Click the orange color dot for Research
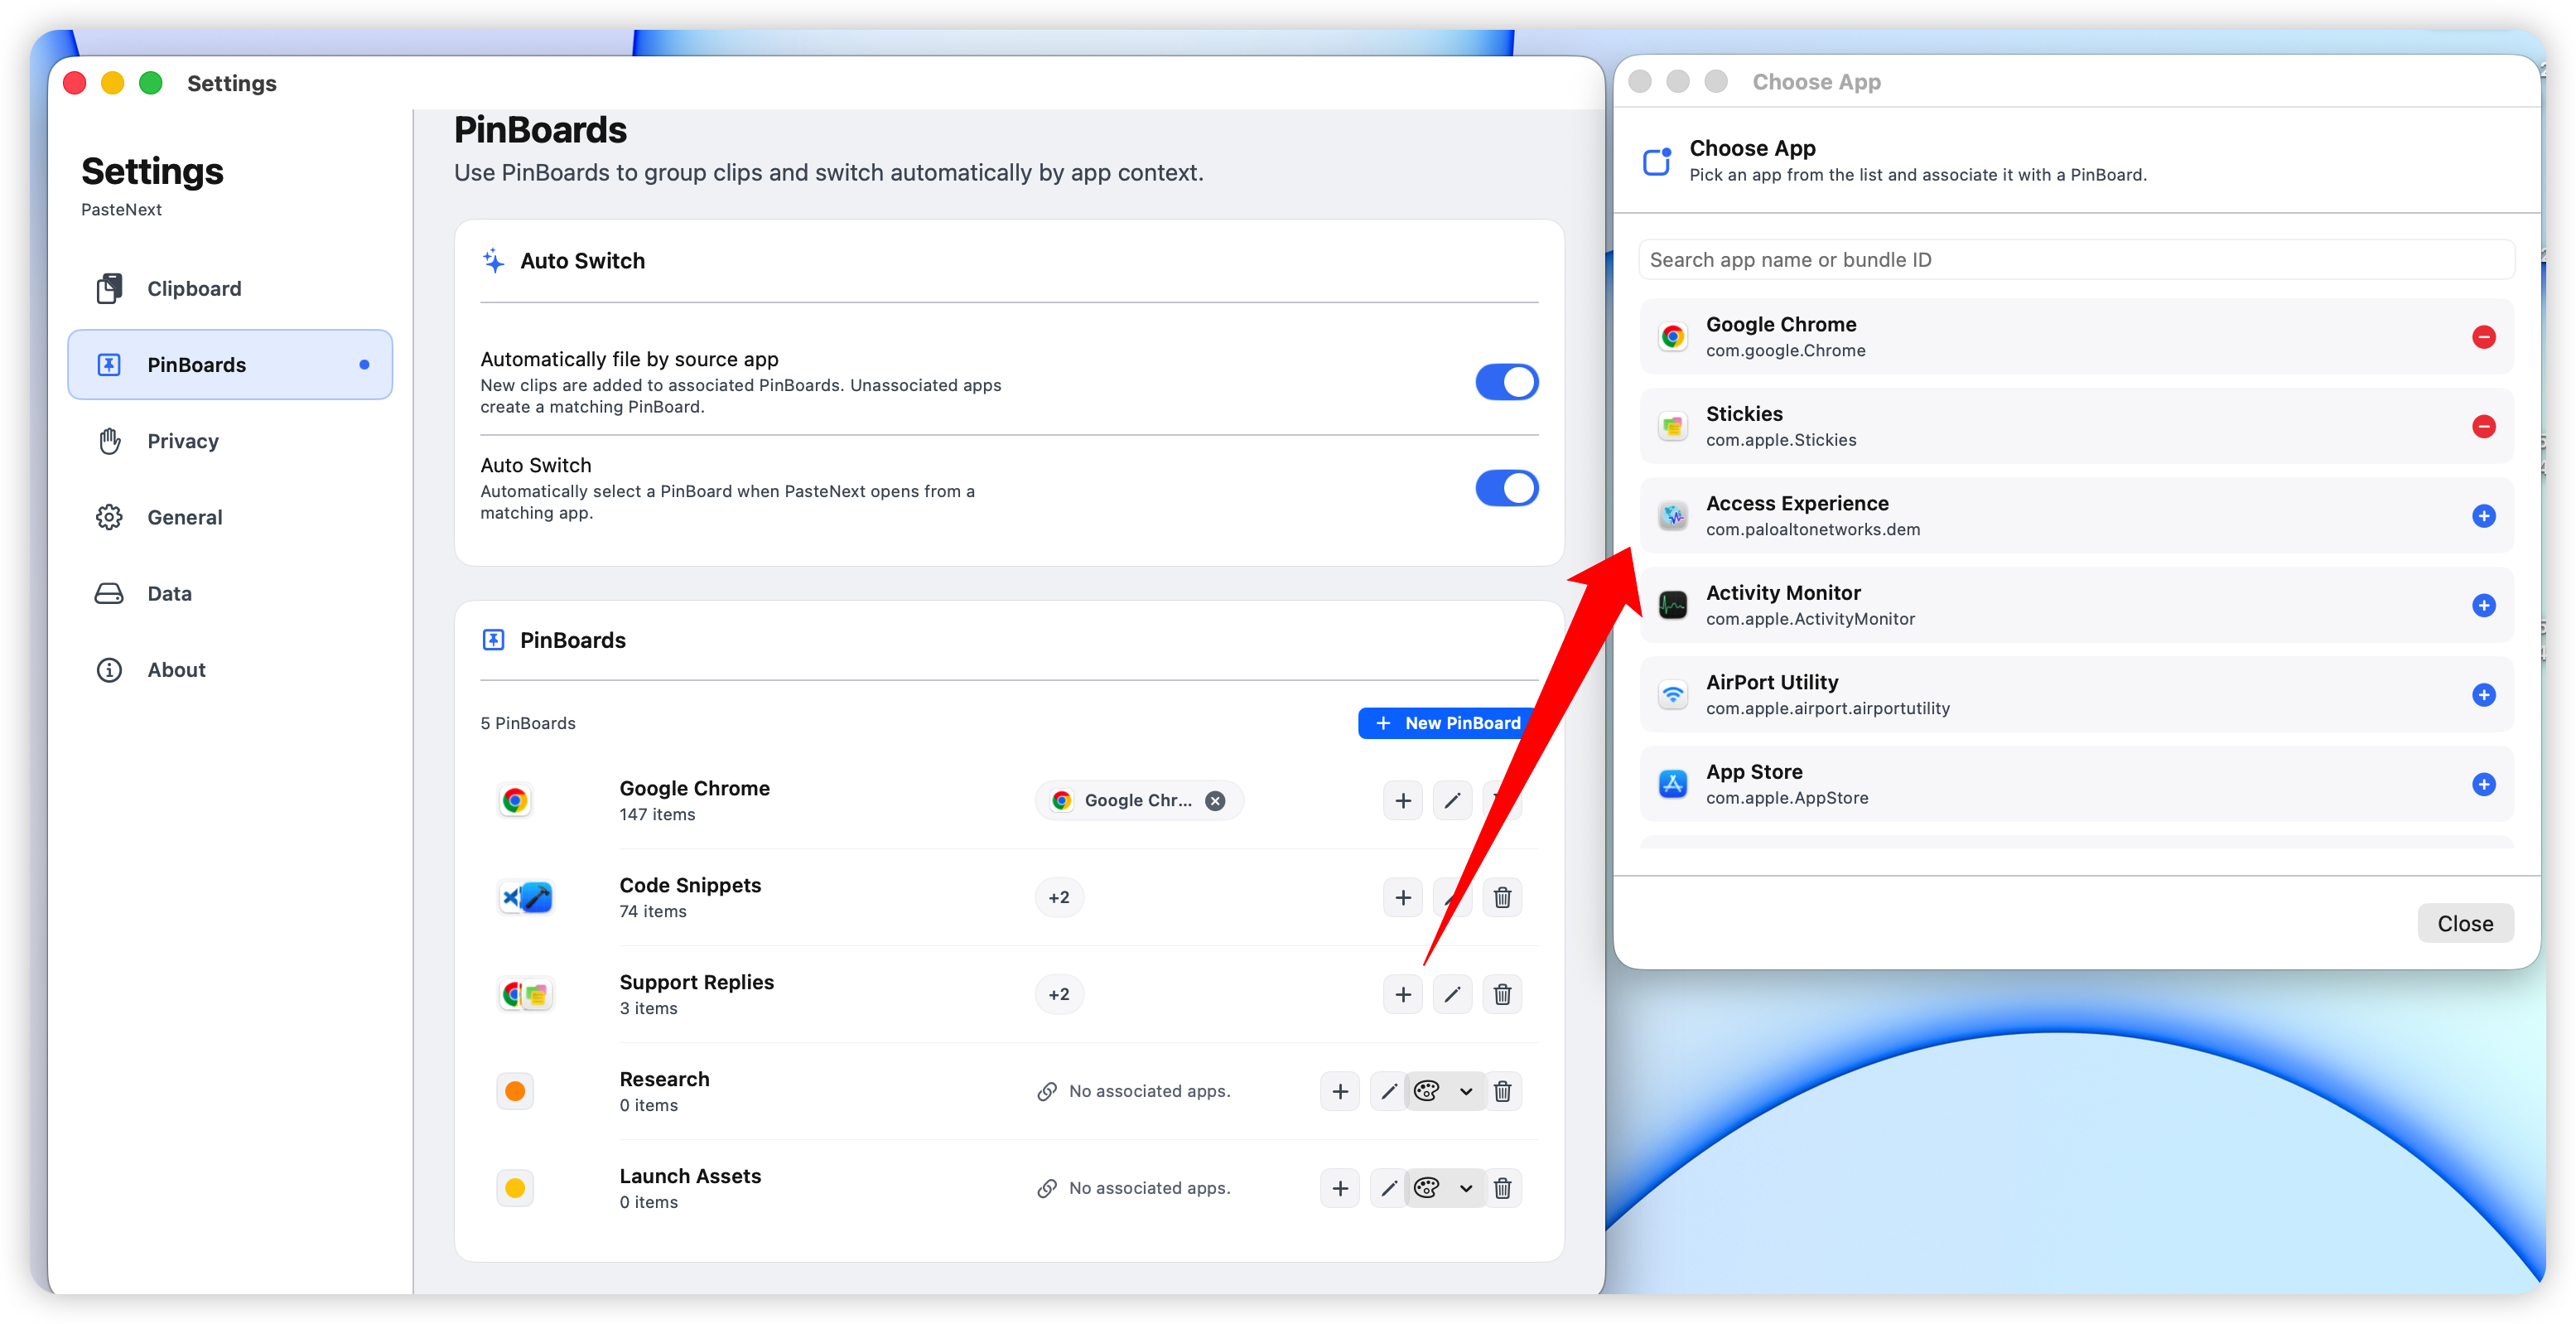The width and height of the screenshot is (2576, 1324). (x=515, y=1091)
